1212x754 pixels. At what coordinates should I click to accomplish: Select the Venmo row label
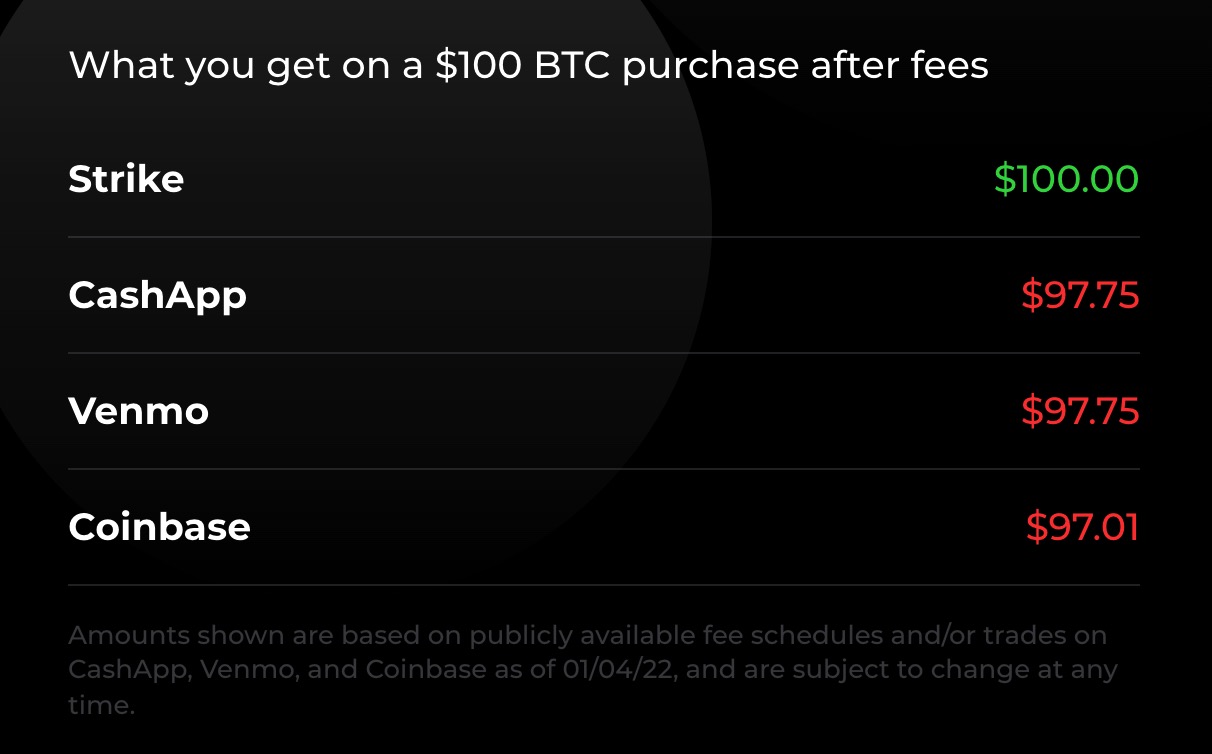click(x=138, y=412)
